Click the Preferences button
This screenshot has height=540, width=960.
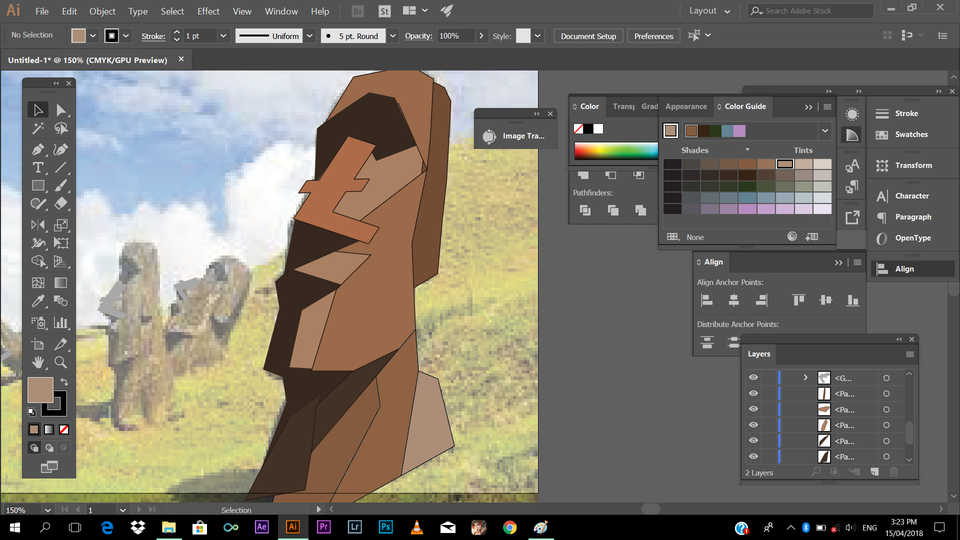pyautogui.click(x=653, y=36)
